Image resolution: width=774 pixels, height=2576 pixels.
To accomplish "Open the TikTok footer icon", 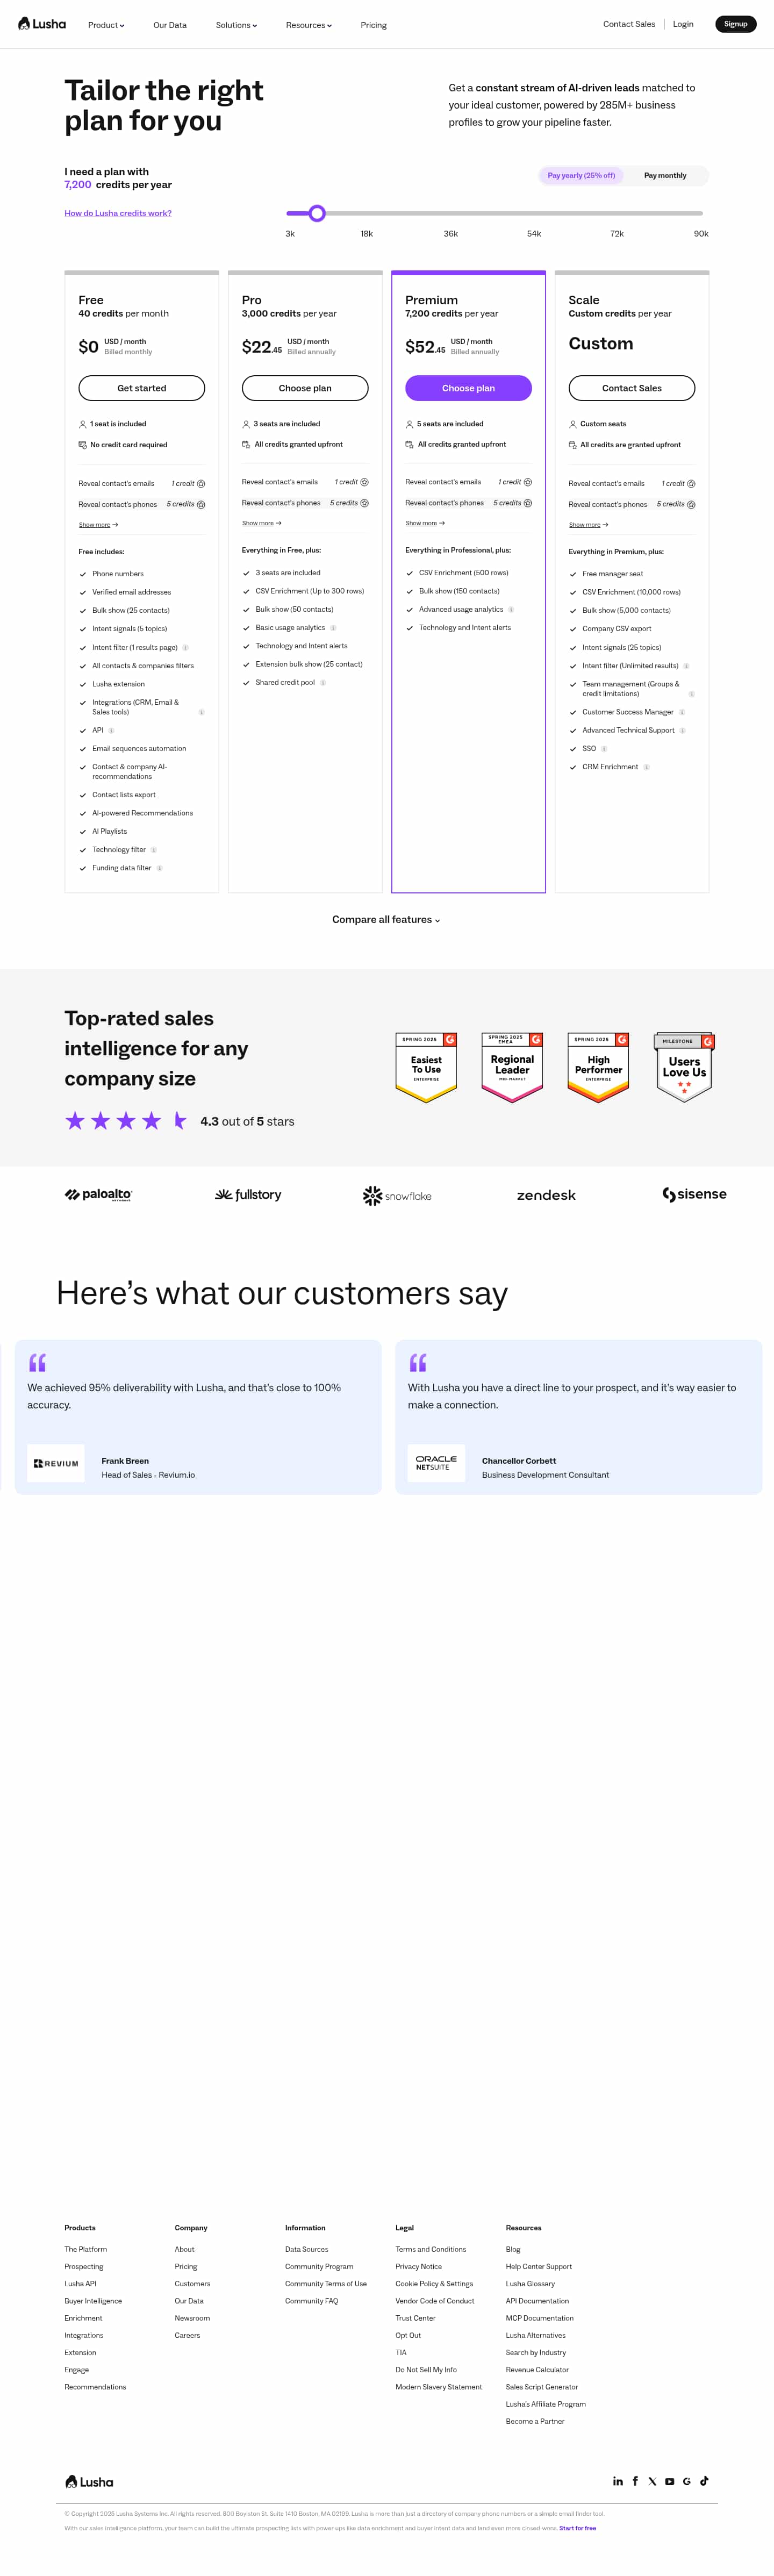I will [704, 2481].
